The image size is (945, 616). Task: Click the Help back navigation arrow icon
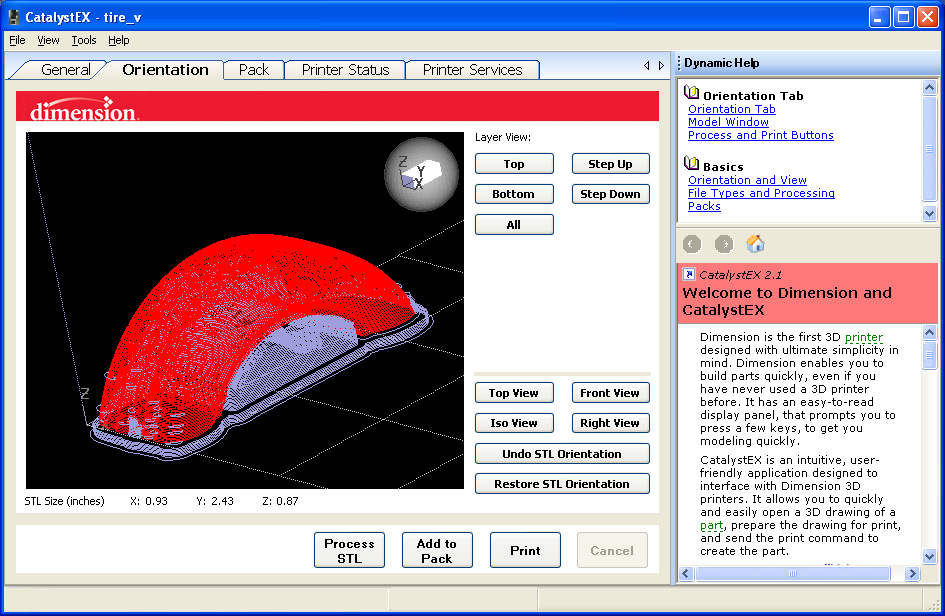tap(692, 244)
